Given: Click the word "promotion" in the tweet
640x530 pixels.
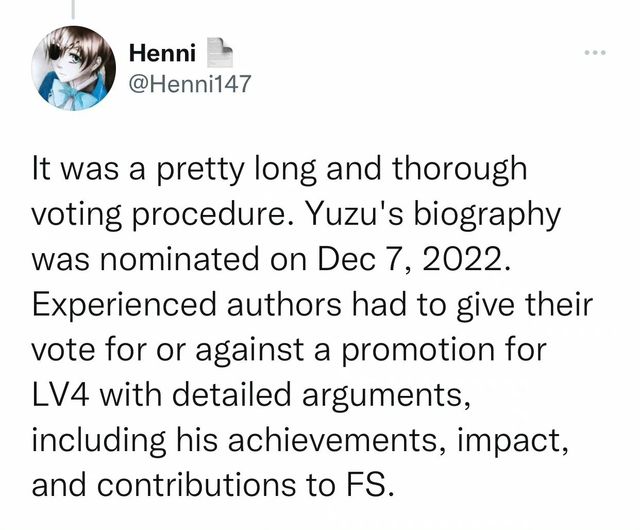Looking at the screenshot, I should [x=418, y=350].
